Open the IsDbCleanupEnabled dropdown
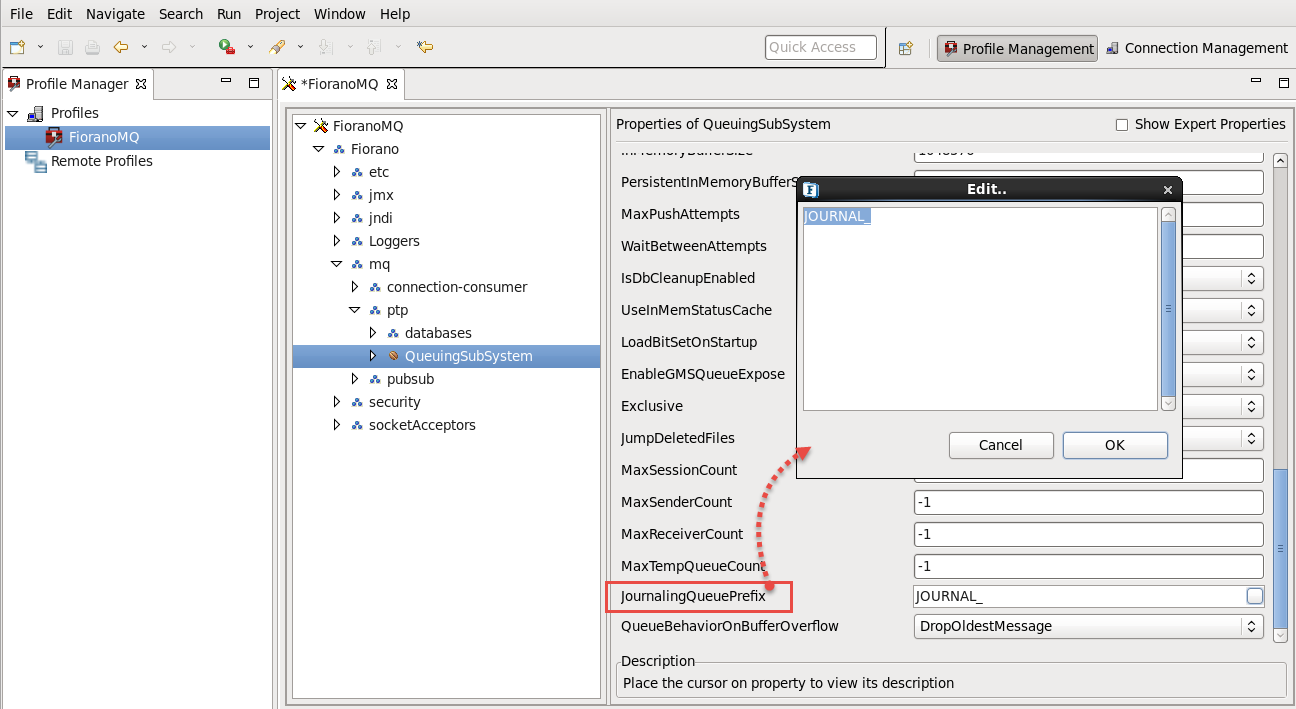The image size is (1296, 709). [x=1223, y=278]
